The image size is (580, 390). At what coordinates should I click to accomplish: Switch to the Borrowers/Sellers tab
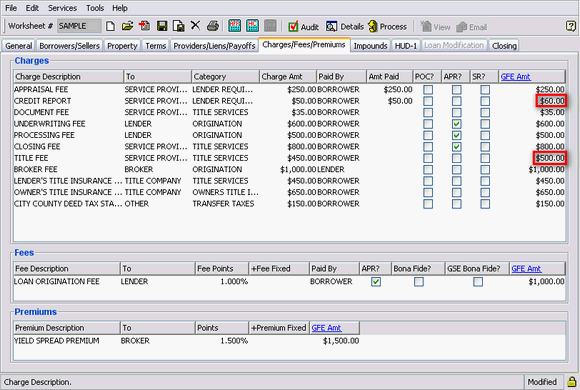tap(70, 46)
